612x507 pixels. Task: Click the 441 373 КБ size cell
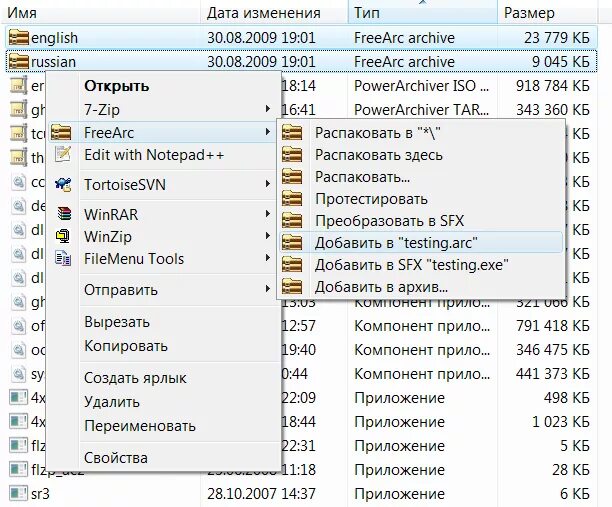pos(552,374)
